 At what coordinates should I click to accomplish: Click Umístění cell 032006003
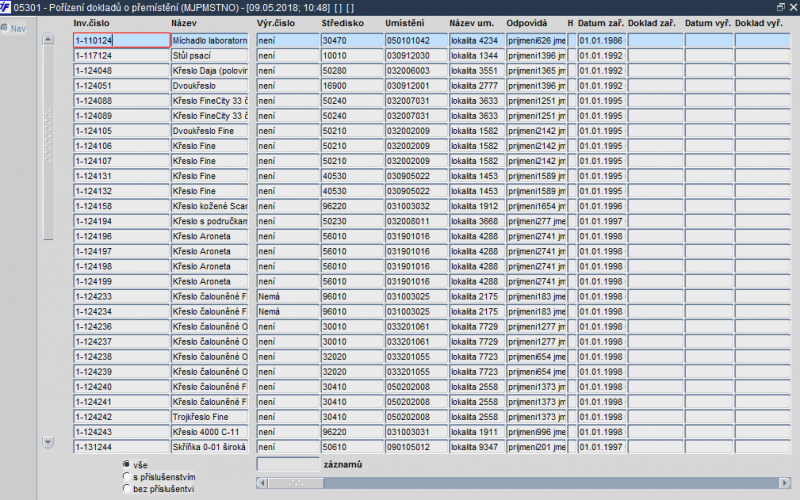(x=416, y=70)
